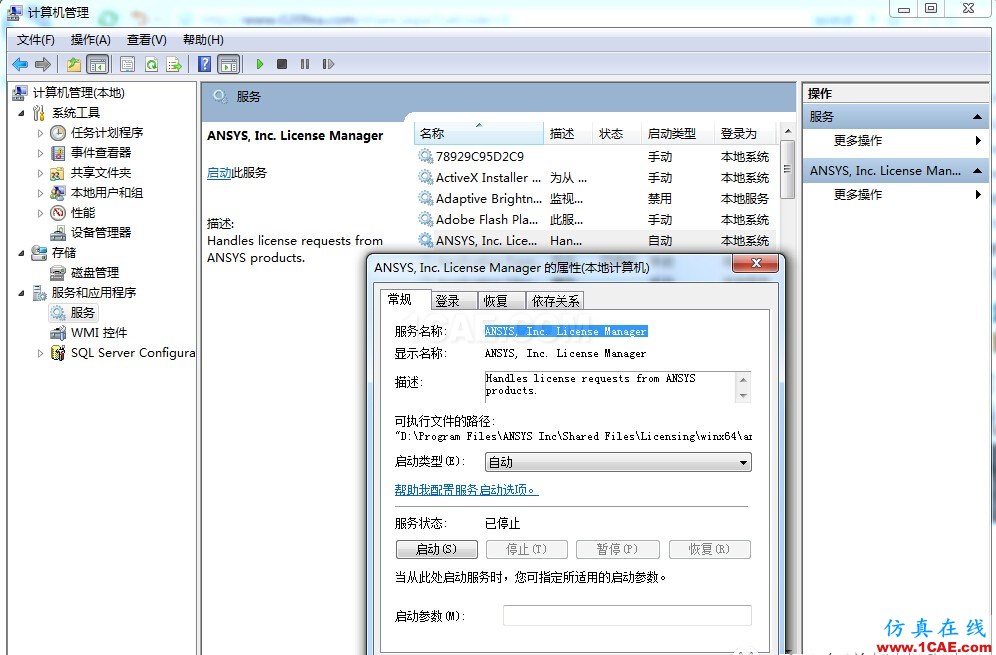Open the 查看(V) menu

[x=147, y=40]
